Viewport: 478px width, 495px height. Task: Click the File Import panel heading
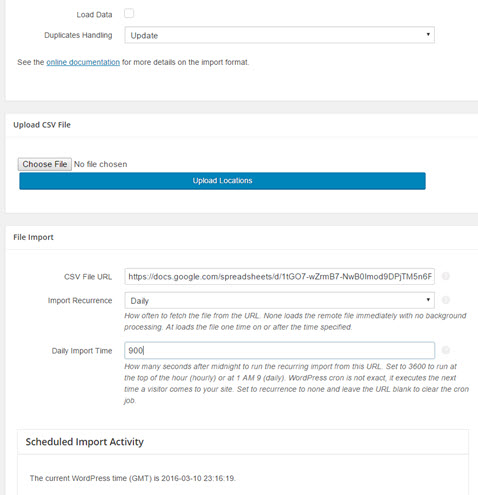click(x=33, y=237)
